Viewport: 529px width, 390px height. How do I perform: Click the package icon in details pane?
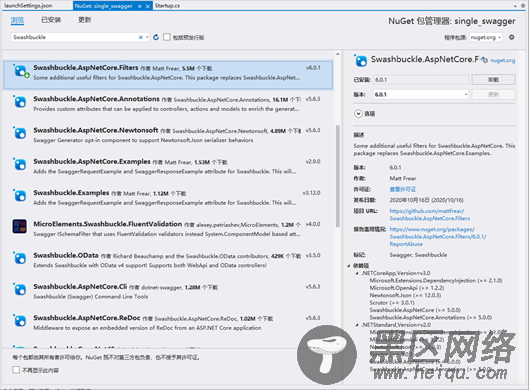[x=361, y=61]
